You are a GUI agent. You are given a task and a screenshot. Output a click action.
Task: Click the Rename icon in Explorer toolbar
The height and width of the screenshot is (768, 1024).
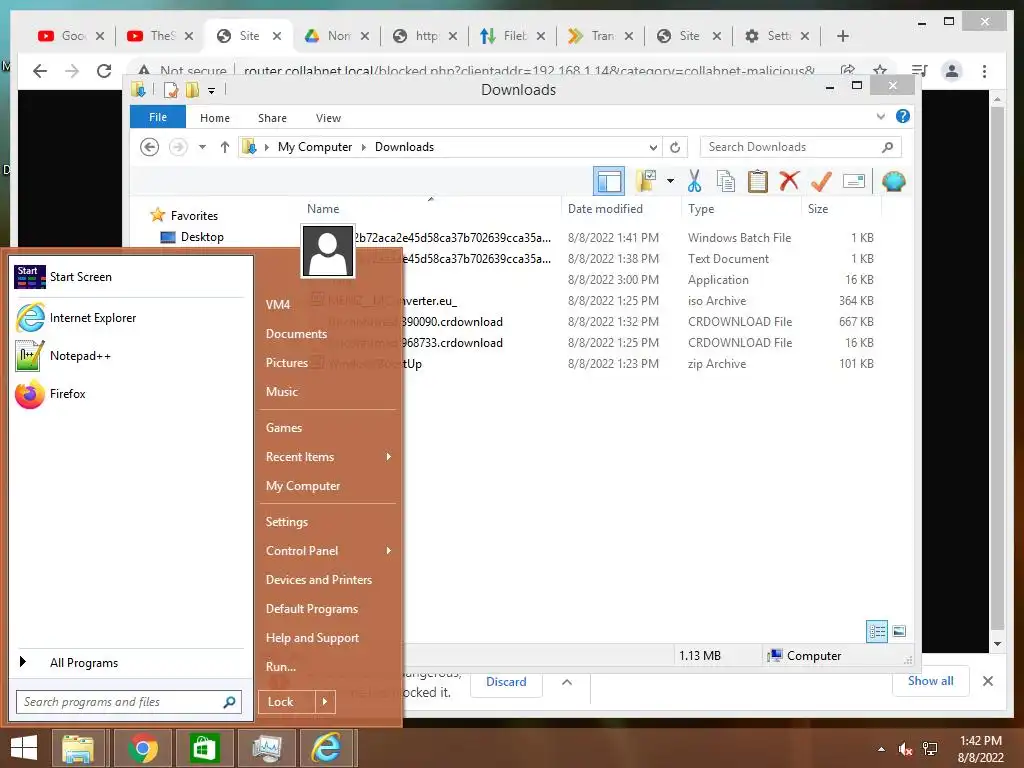(854, 181)
